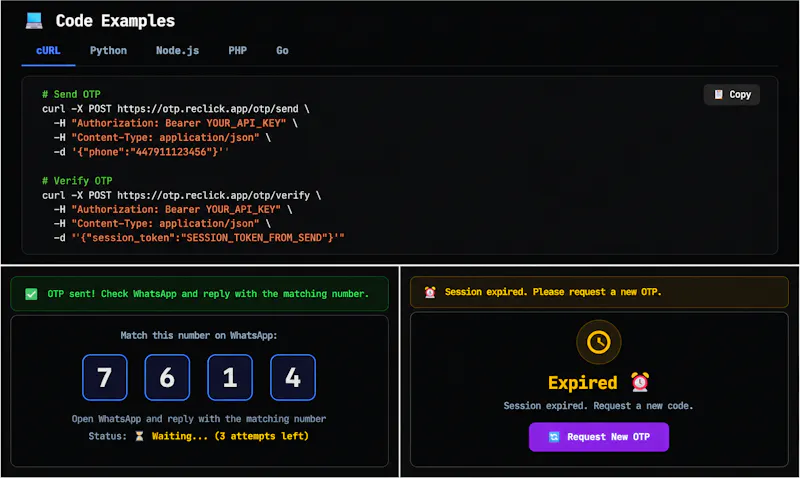Click 'Open WhatsApp and reply' instruction text
Image resolution: width=800 pixels, height=478 pixels.
199,419
